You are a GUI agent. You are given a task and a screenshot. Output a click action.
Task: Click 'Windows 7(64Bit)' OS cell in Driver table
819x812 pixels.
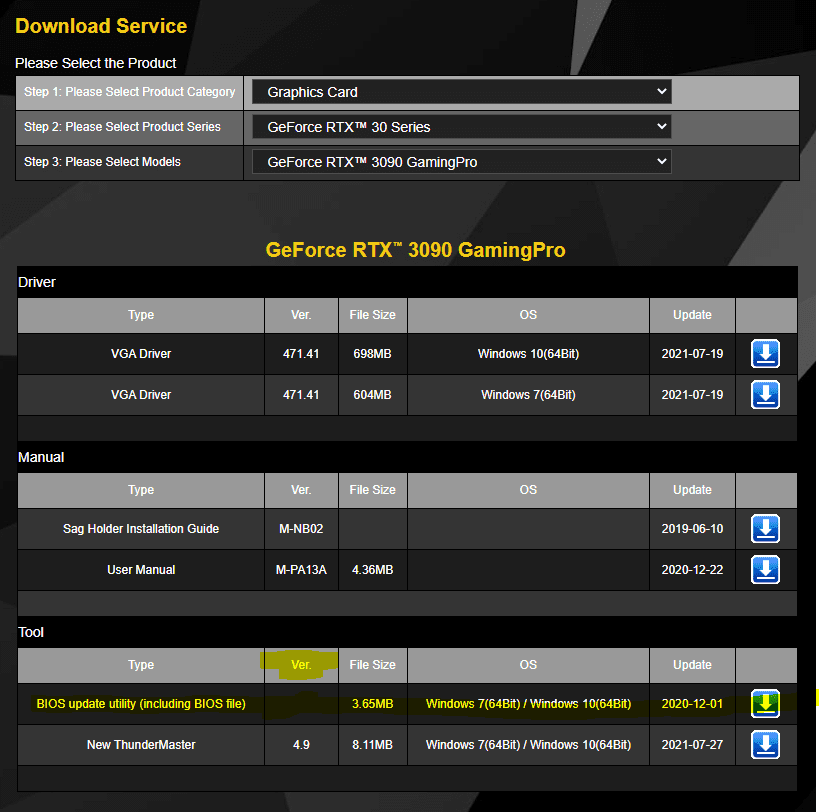tap(528, 395)
